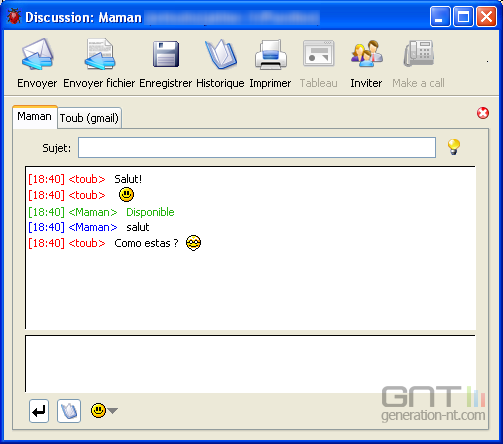This screenshot has height=444, width=503.
Task: Select the Maman chat tab
Action: (35, 117)
